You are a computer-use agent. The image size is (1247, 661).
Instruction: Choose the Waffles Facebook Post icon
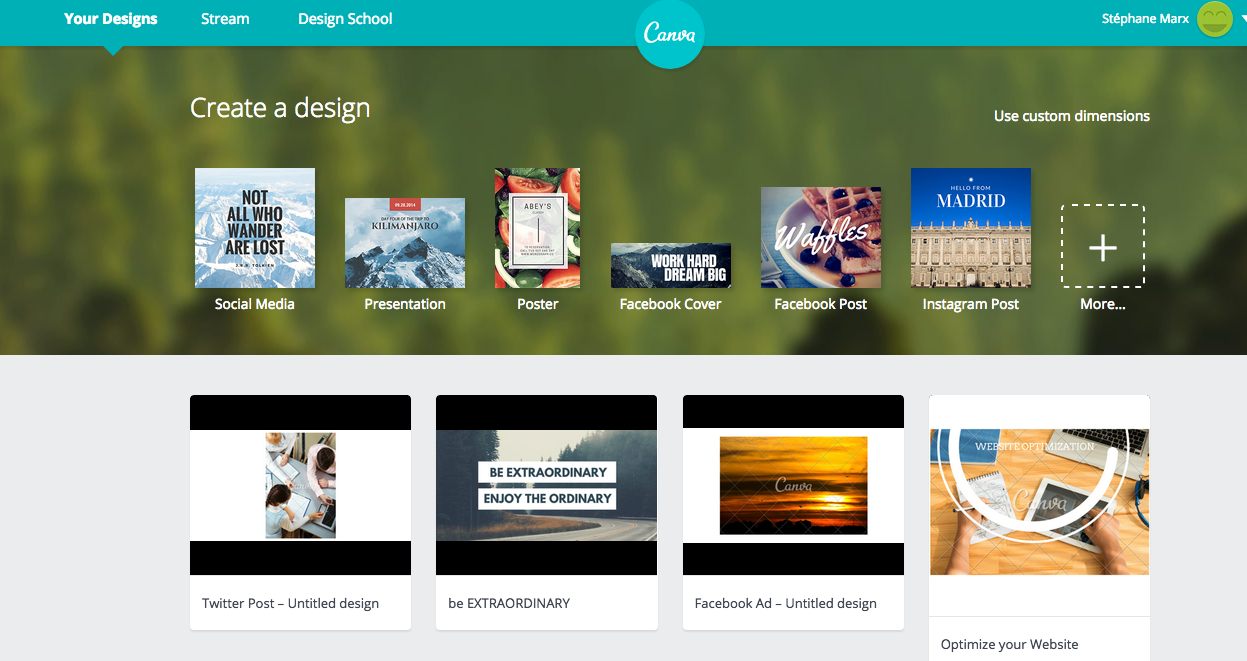point(820,237)
